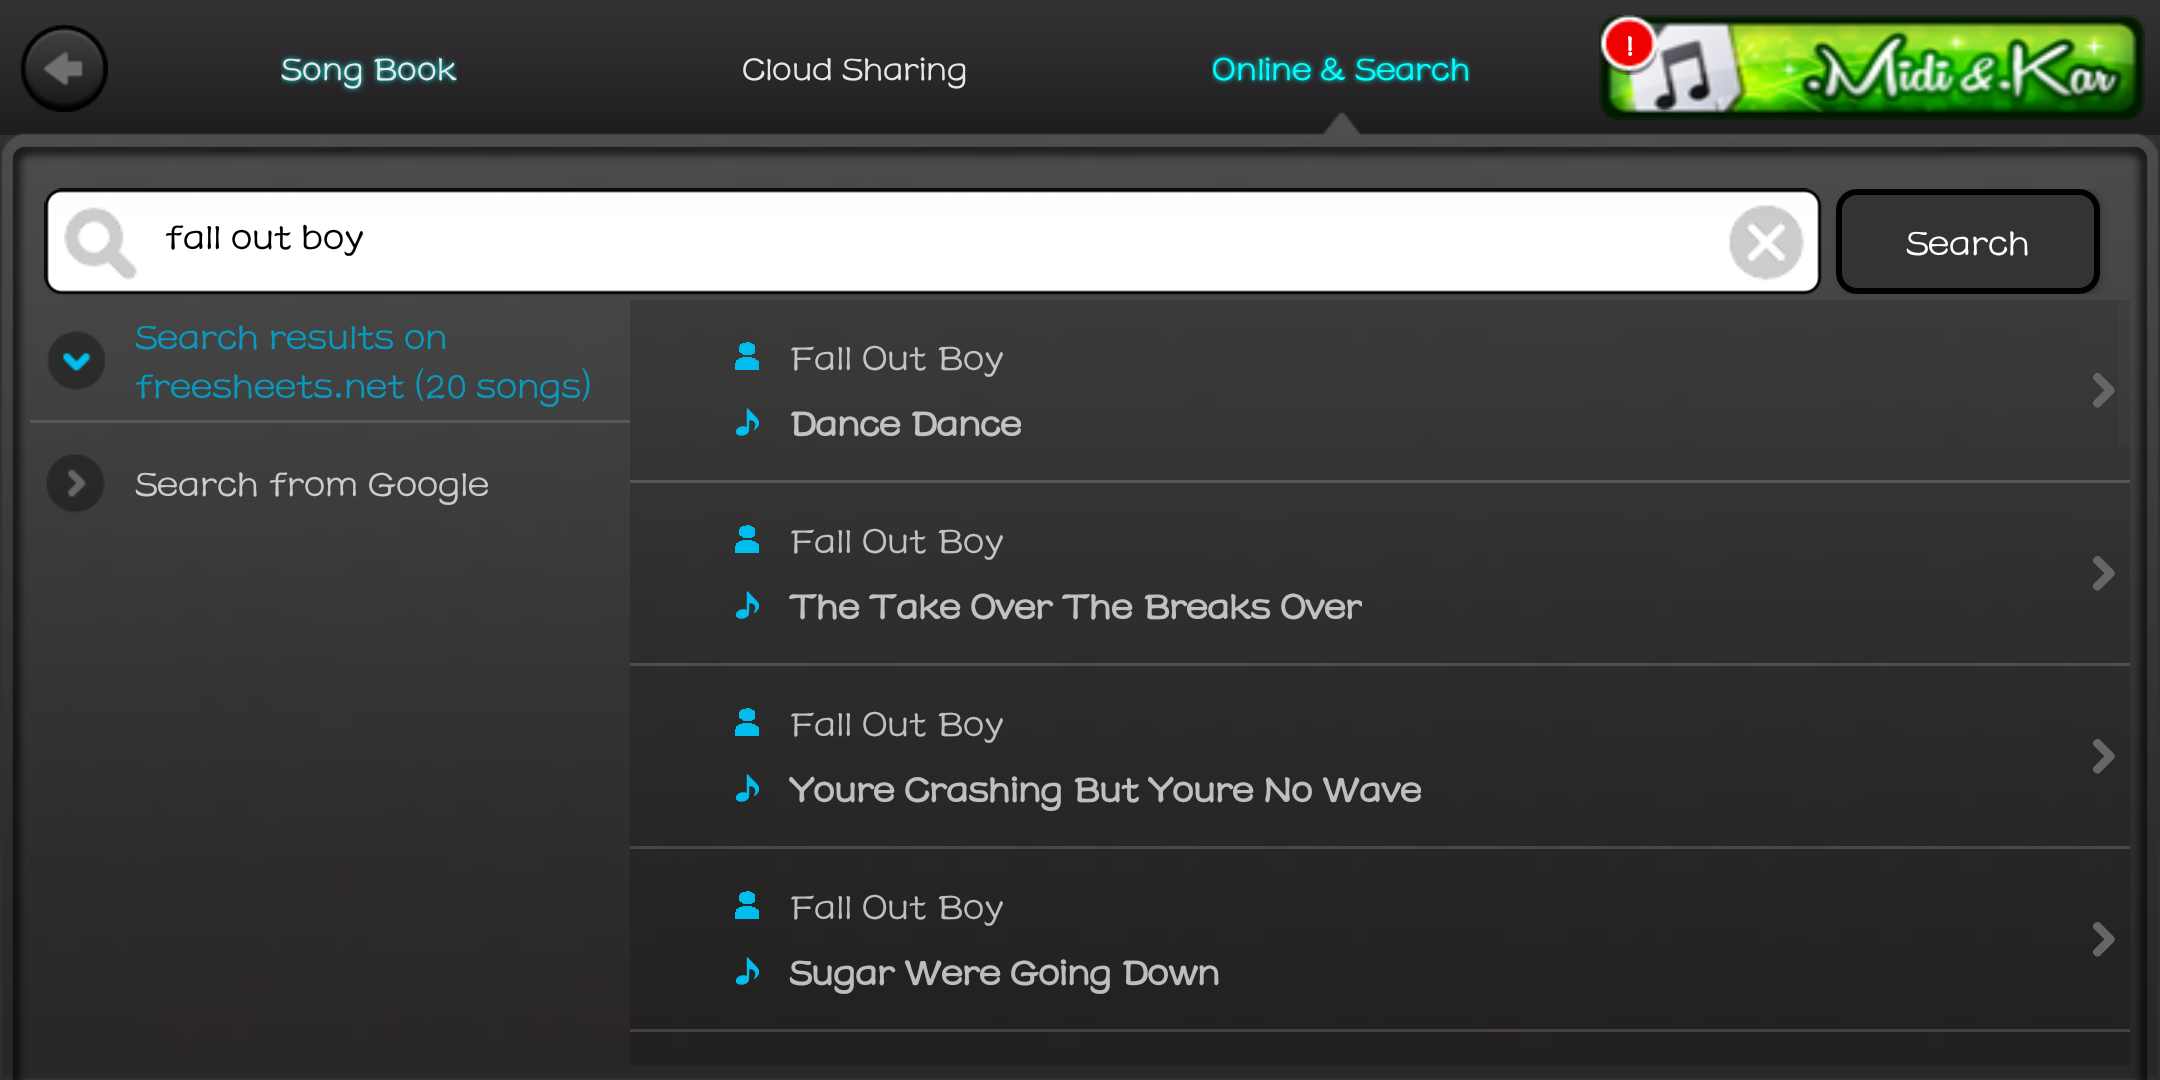Clear the search field with the X
Screen dimensions: 2160x1080
click(x=1765, y=242)
